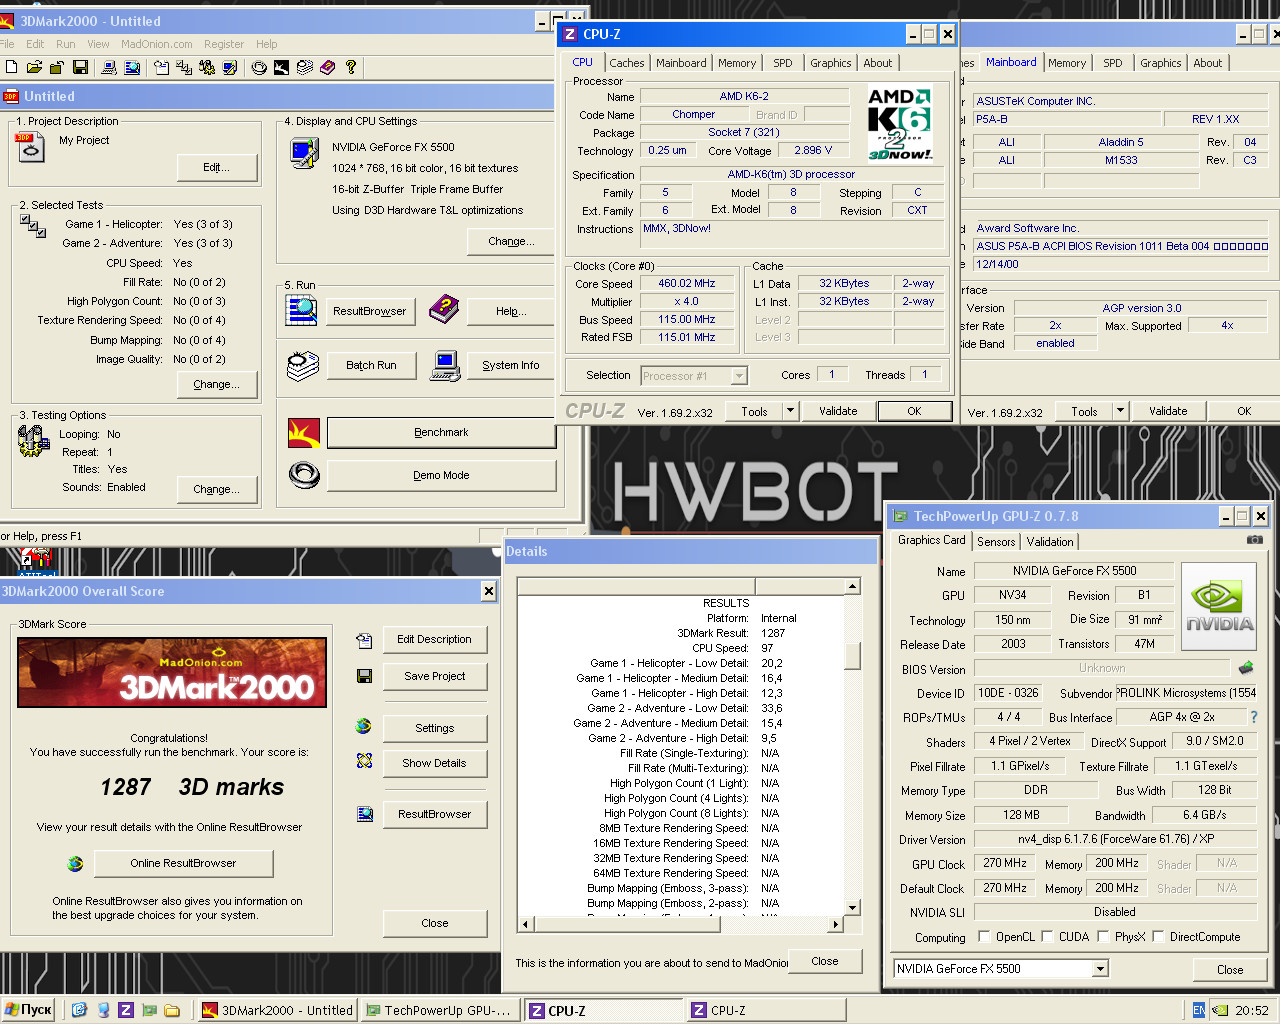Click the Online ResultBrowser button
This screenshot has height=1024, width=1280.
point(183,863)
